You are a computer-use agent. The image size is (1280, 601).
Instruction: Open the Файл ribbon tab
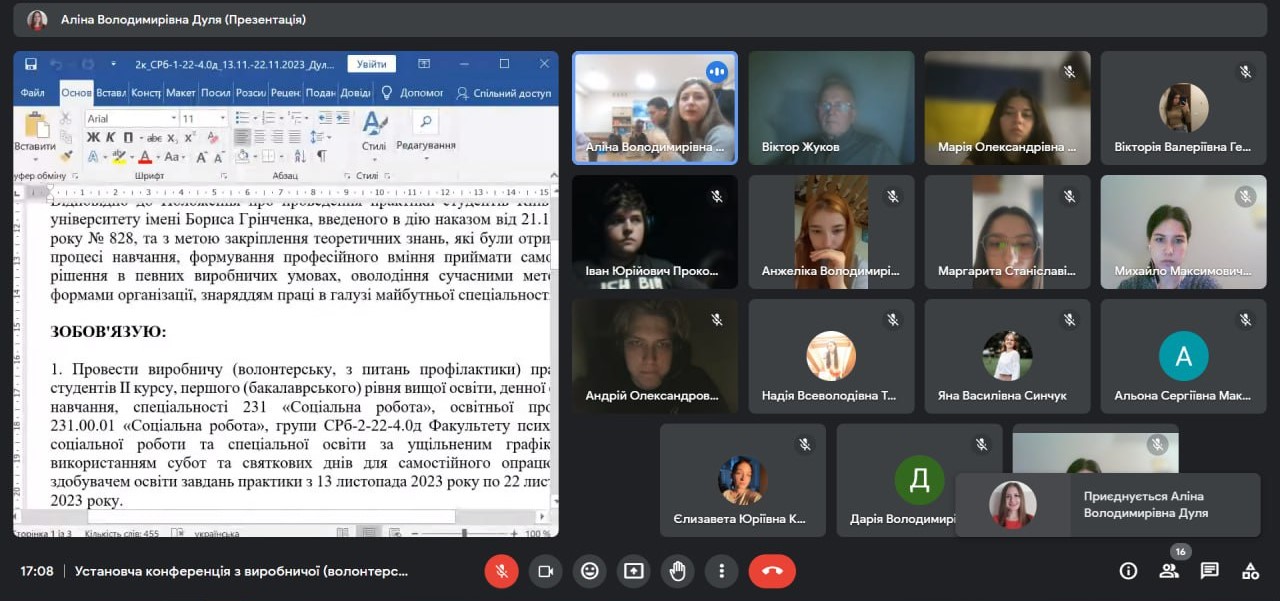[33, 93]
